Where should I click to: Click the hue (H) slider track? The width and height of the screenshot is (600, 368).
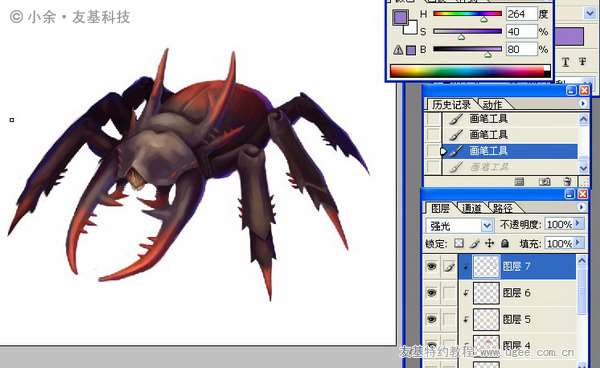[467, 14]
